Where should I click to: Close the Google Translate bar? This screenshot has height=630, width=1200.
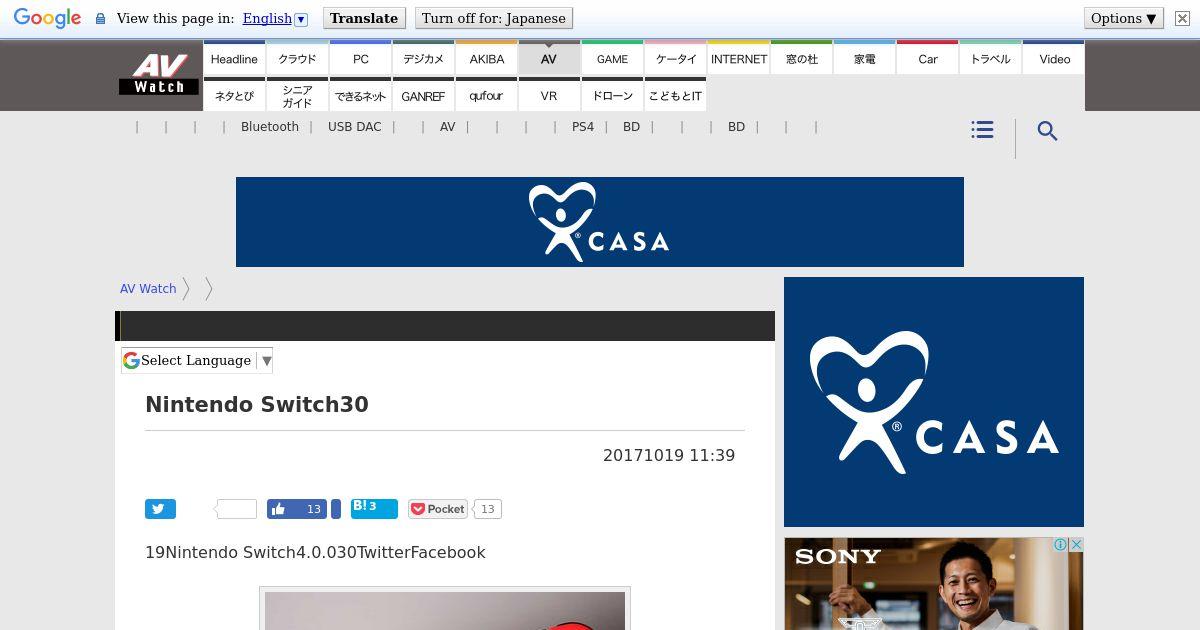point(1182,18)
